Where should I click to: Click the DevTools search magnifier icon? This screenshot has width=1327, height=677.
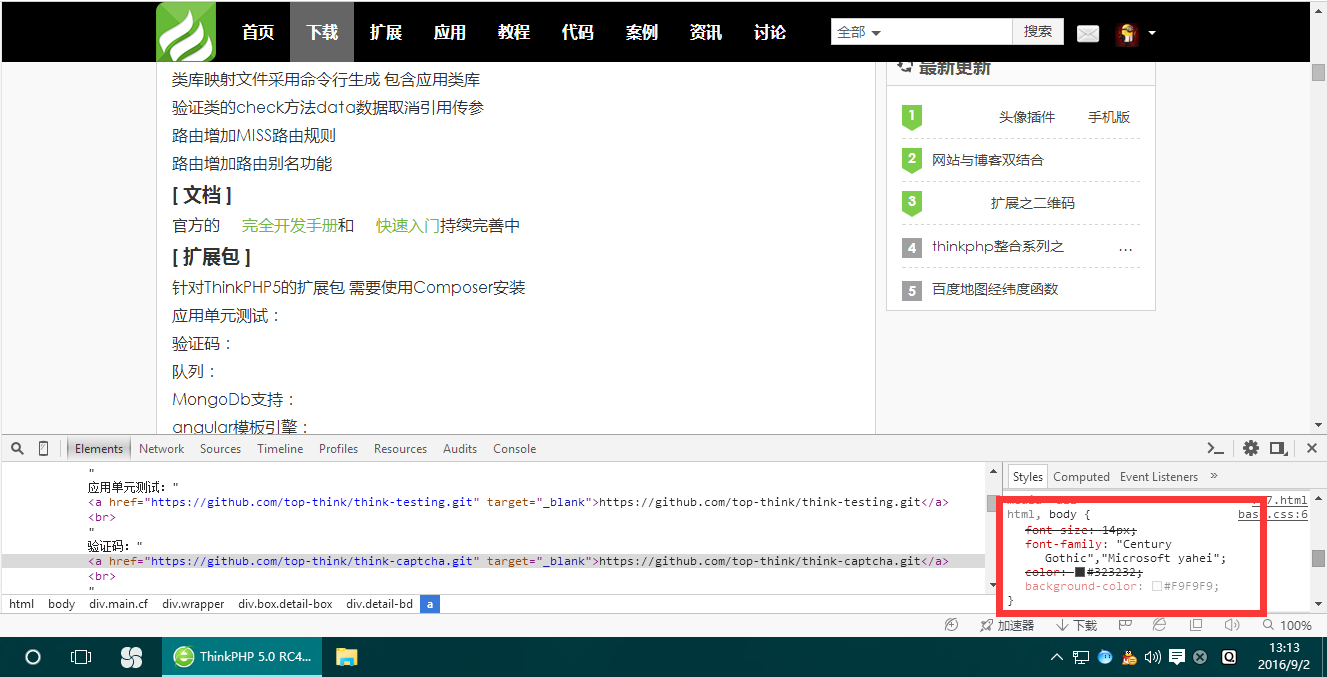[16, 449]
